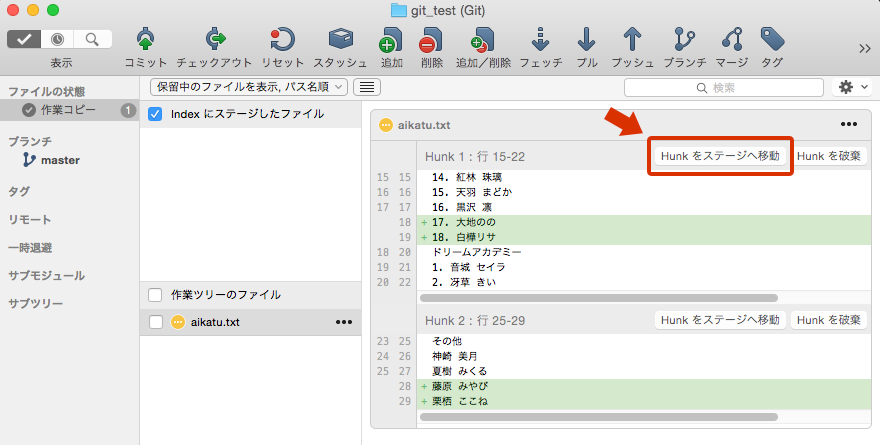The image size is (880, 445).
Task: Click added line 藤原 みやび
Action: [644, 386]
